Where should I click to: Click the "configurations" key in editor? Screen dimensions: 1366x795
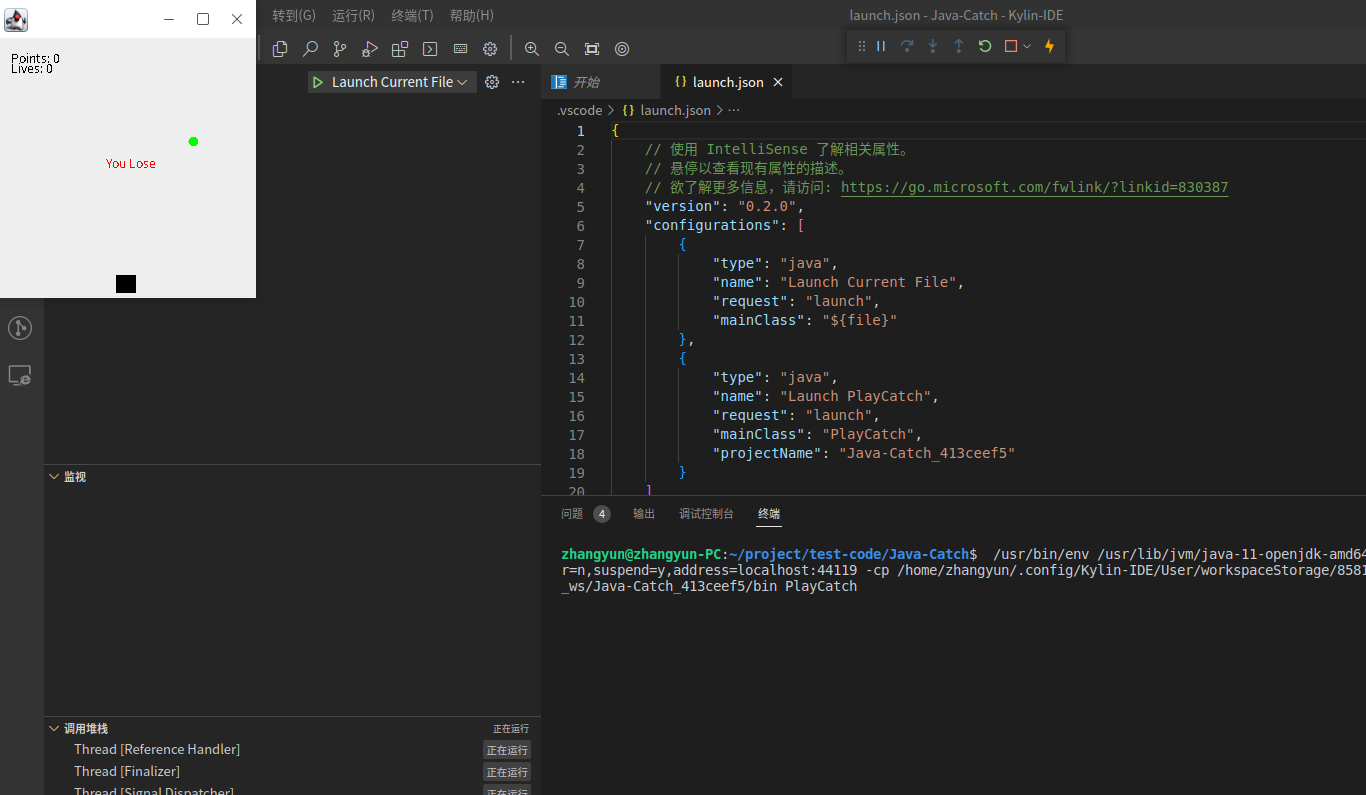click(x=711, y=225)
